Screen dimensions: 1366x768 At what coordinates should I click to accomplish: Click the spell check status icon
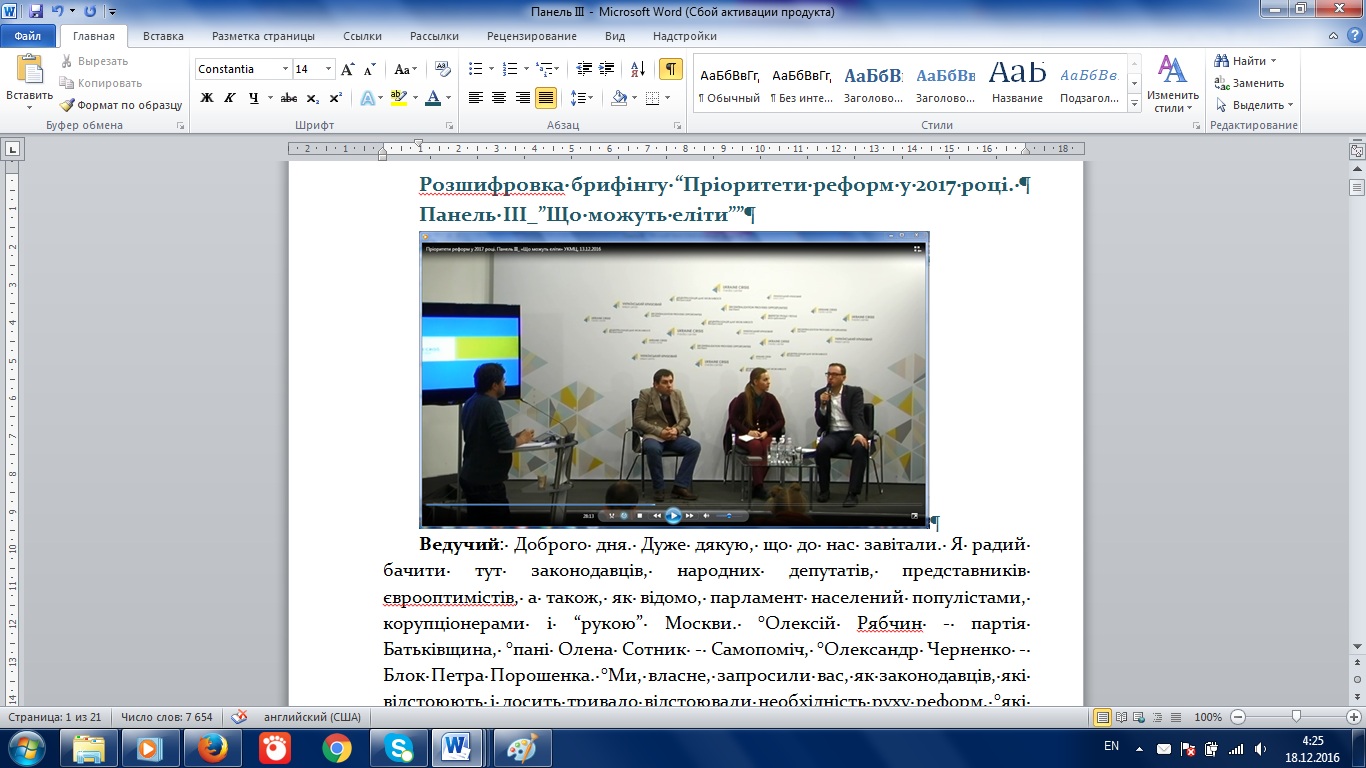pyautogui.click(x=239, y=717)
